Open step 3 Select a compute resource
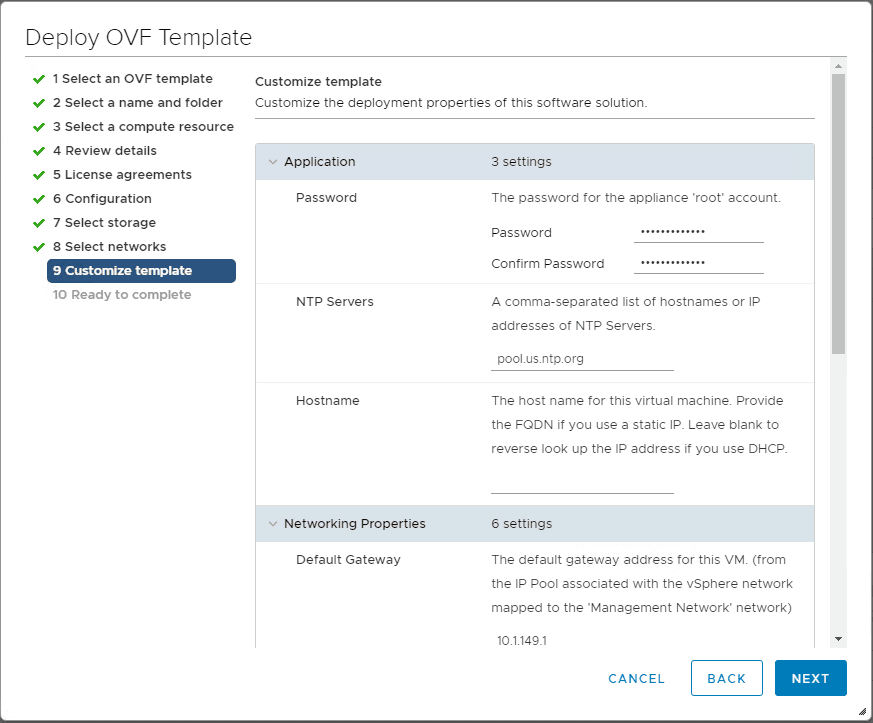This screenshot has width=873, height=723. pos(143,127)
